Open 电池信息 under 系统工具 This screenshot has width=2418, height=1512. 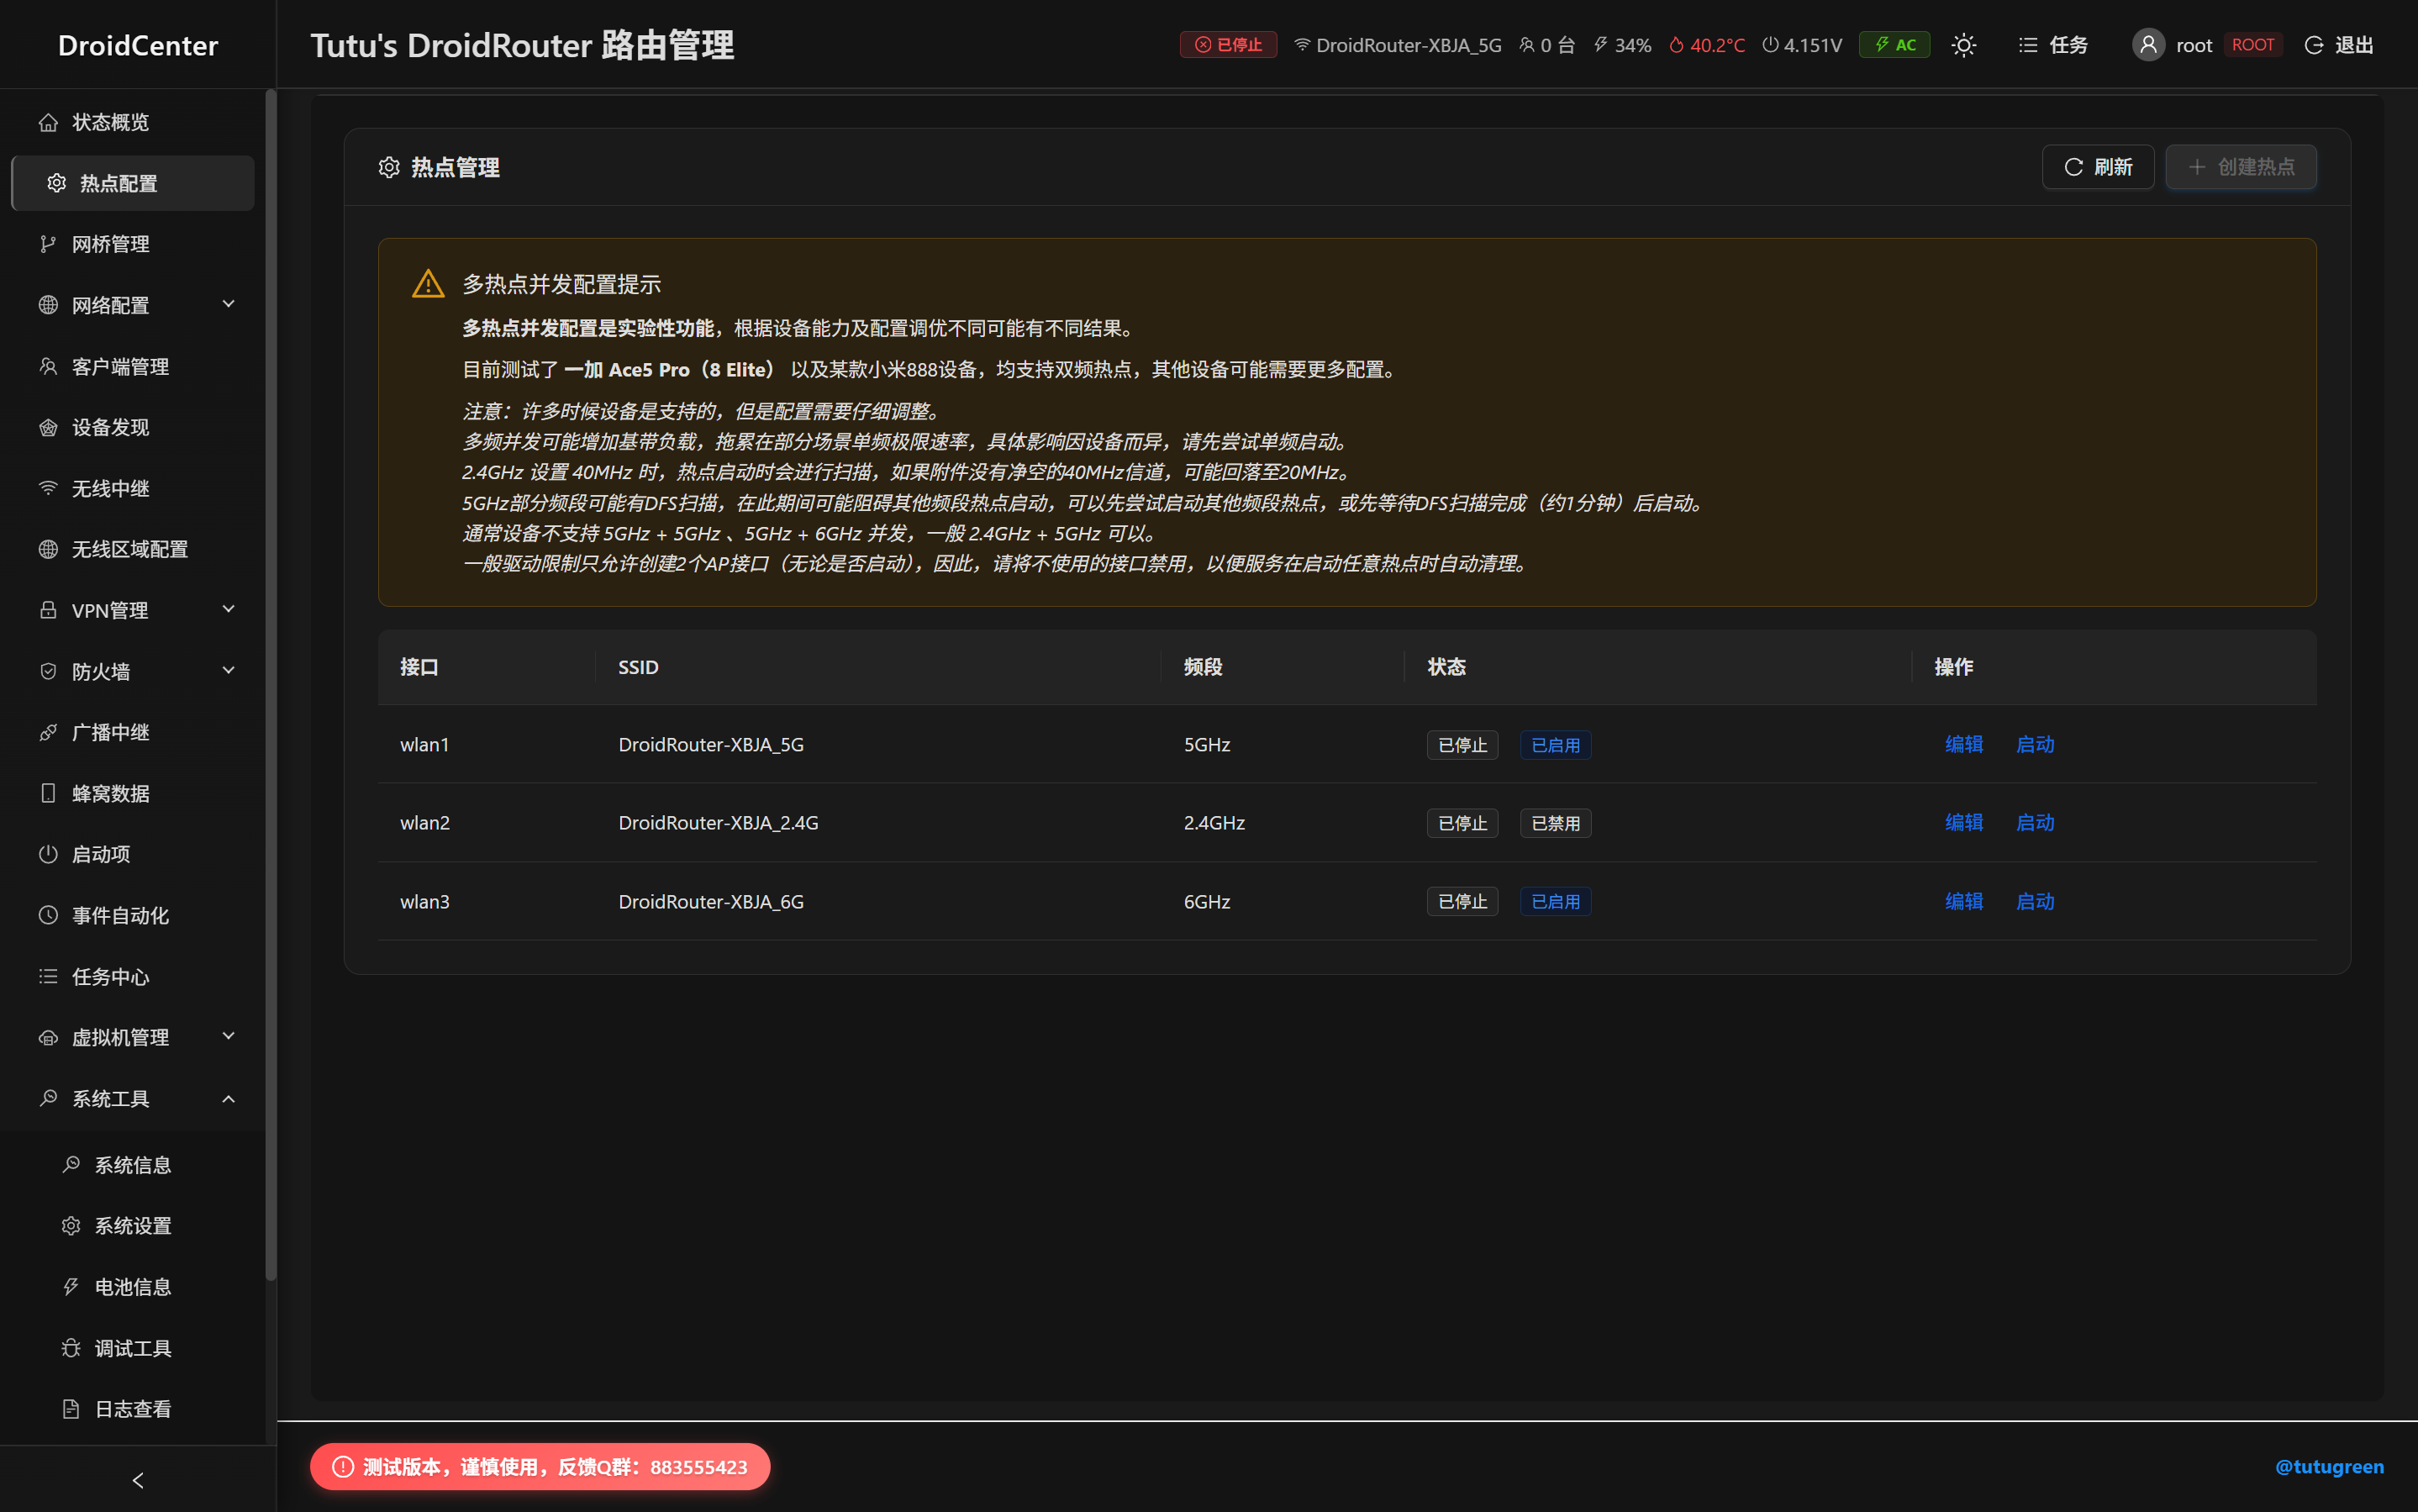132,1287
